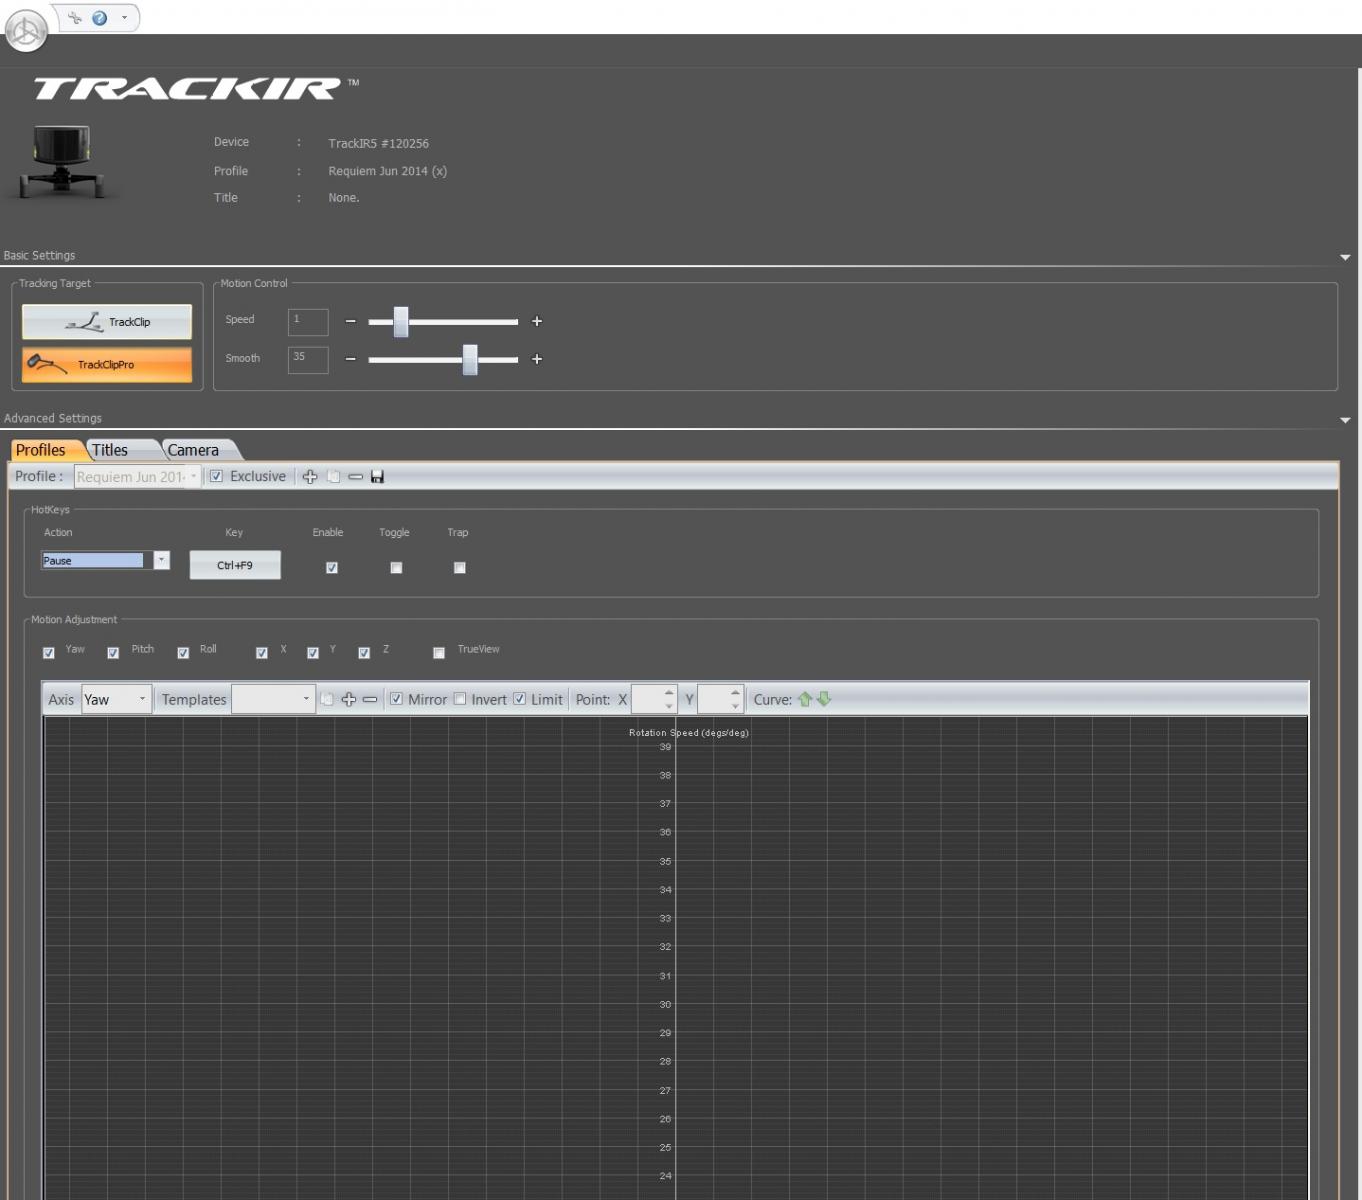Open the round TrackIR application menu button
Image resolution: width=1362 pixels, height=1200 pixels.
(x=26, y=31)
